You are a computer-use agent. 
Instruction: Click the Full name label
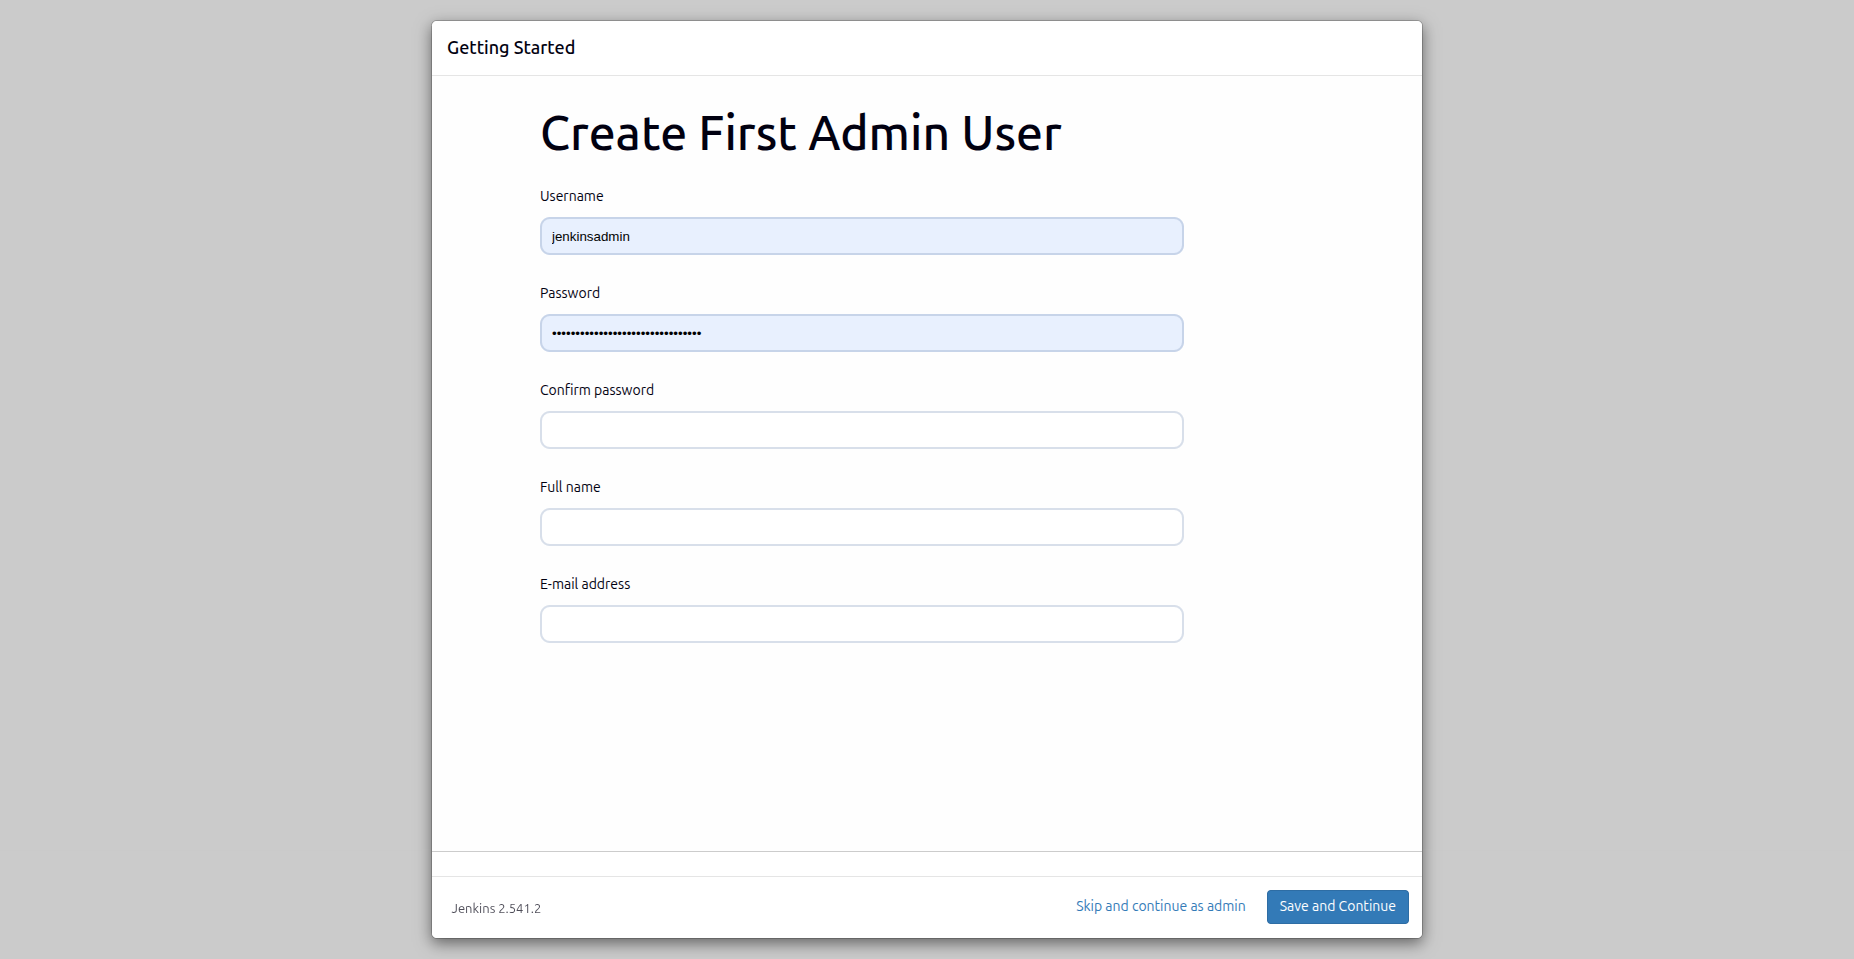coord(569,486)
